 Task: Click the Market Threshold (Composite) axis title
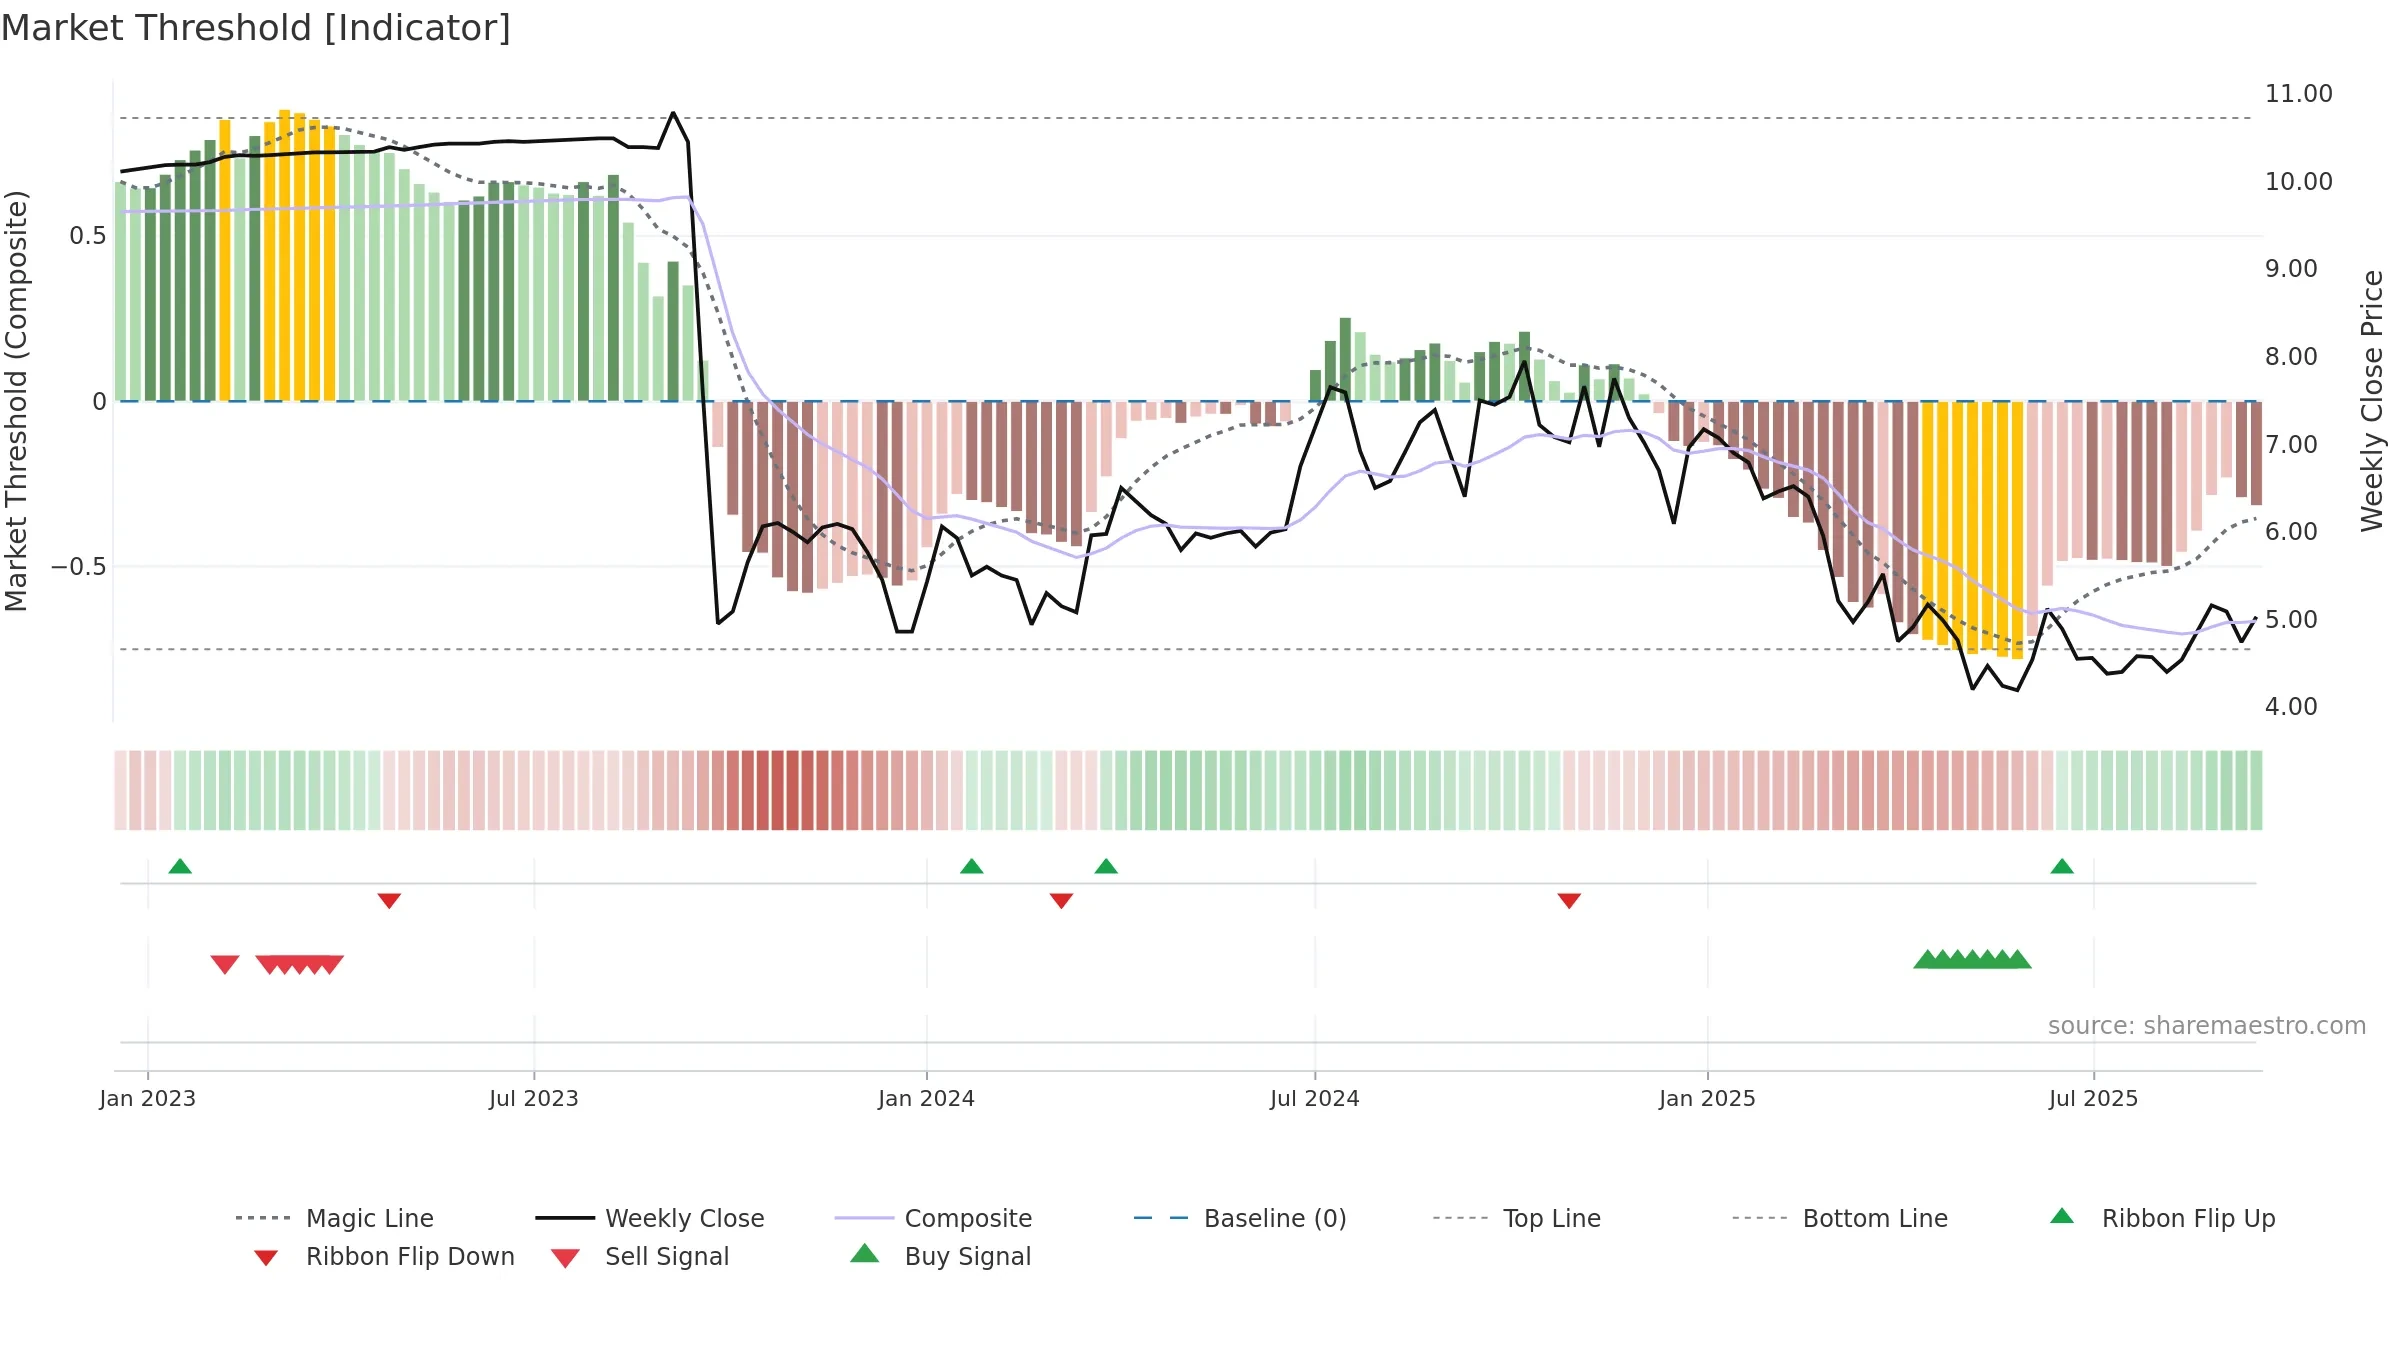pos(16,400)
